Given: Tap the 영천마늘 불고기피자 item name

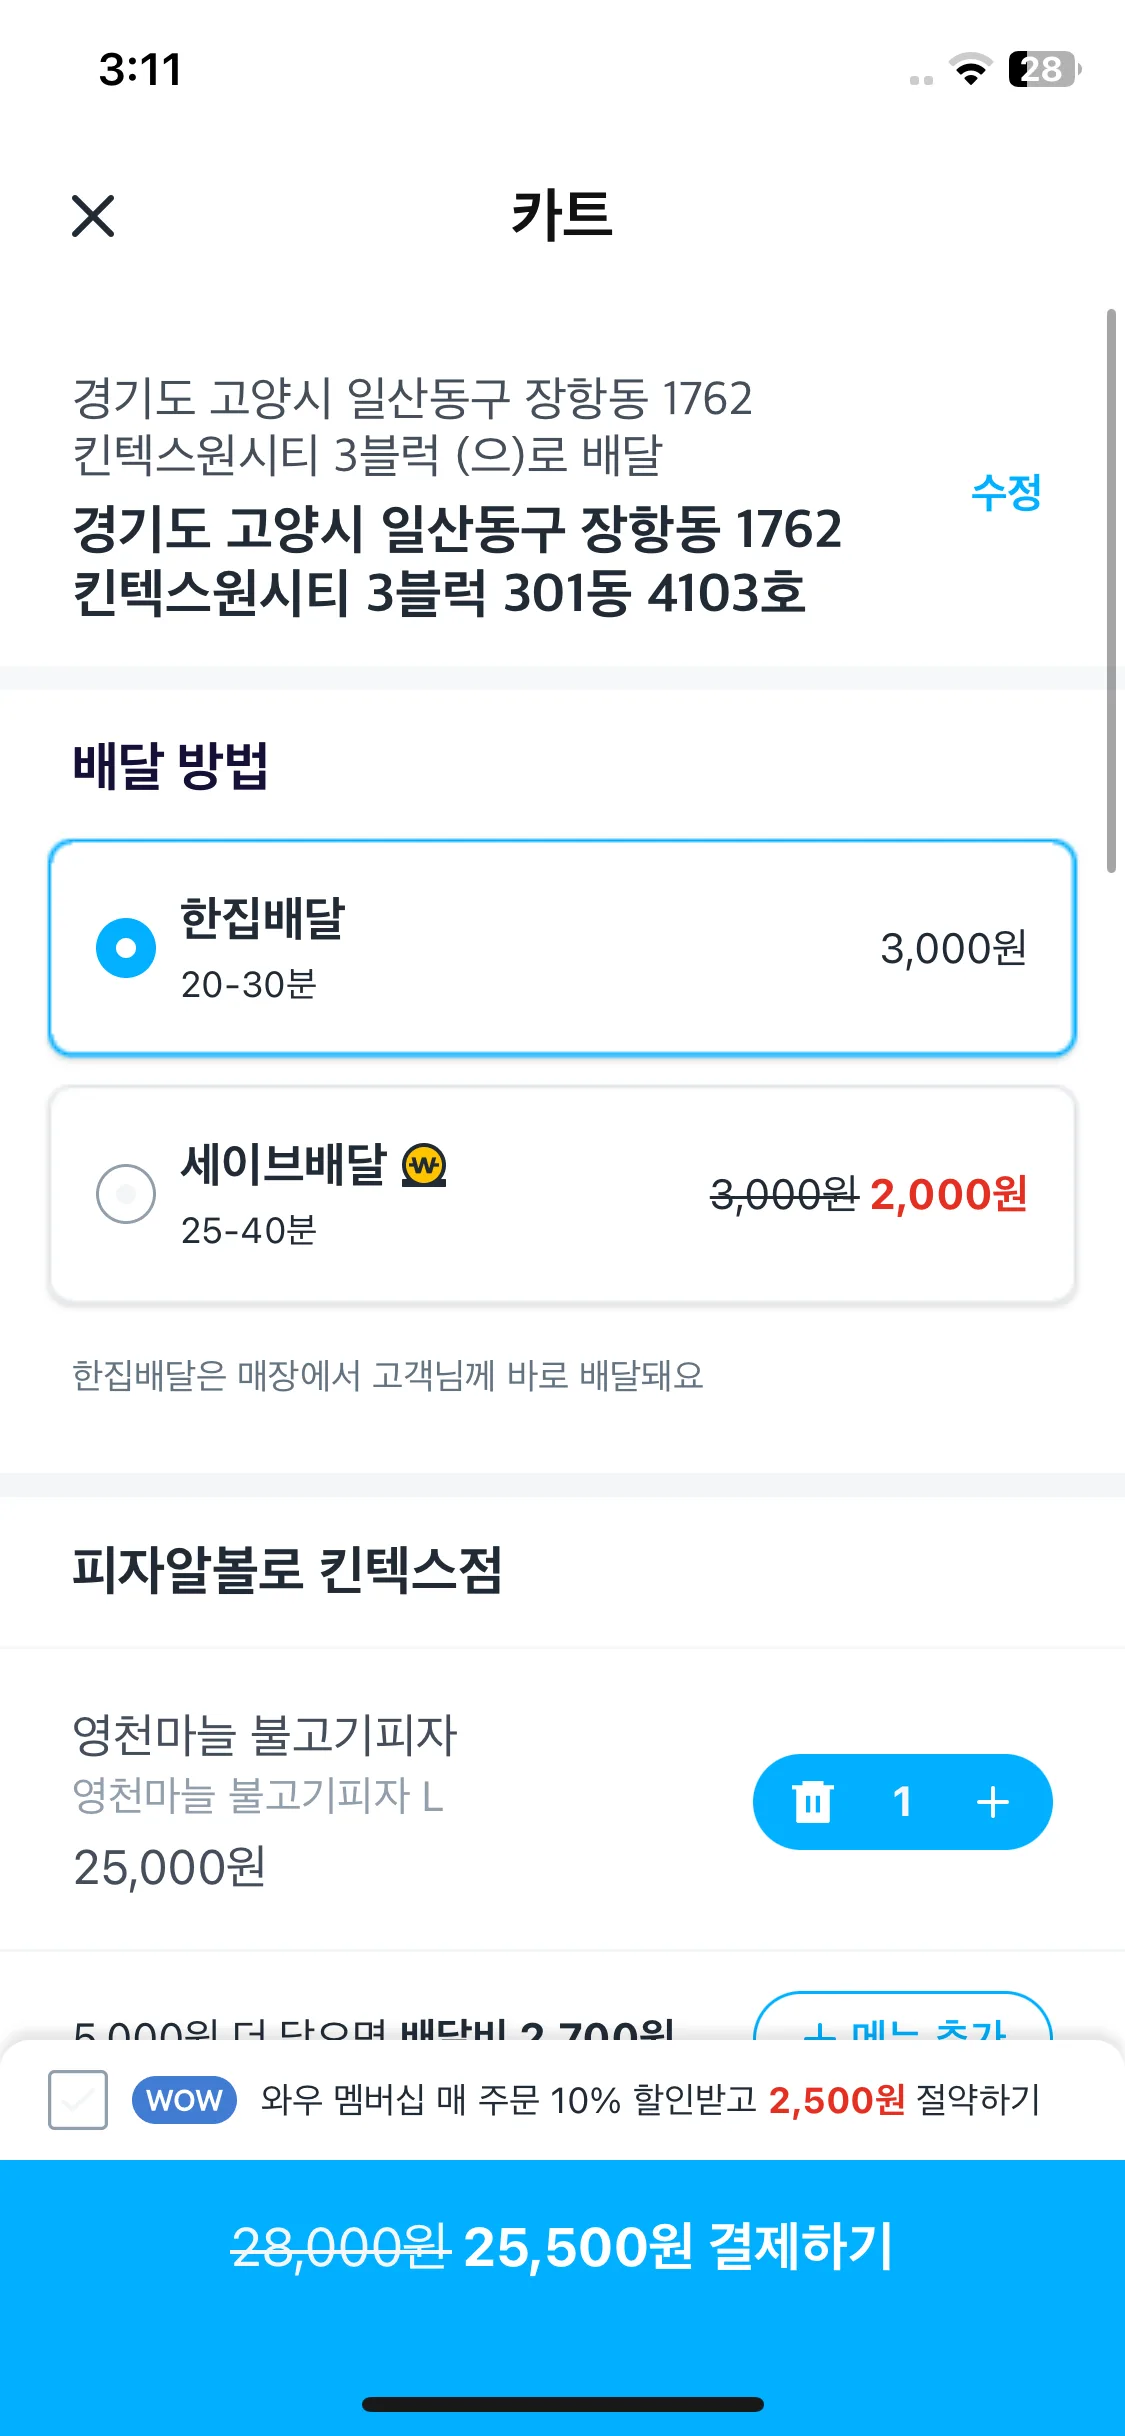Looking at the screenshot, I should point(265,1735).
